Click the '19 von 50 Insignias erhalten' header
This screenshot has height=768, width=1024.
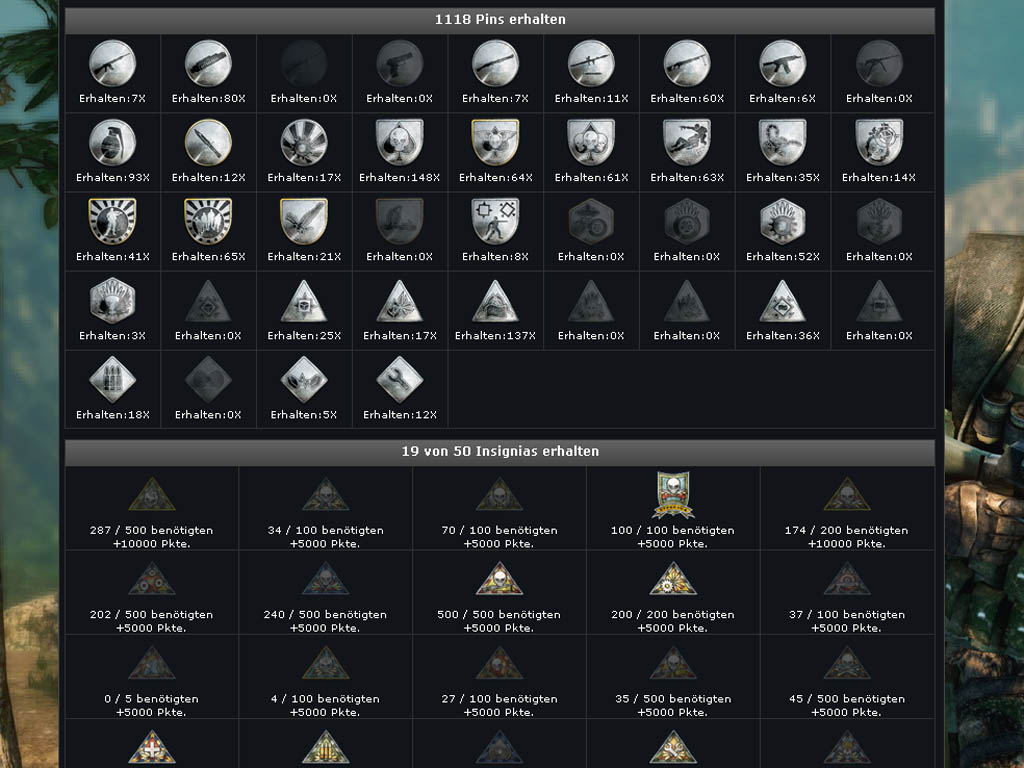point(500,452)
